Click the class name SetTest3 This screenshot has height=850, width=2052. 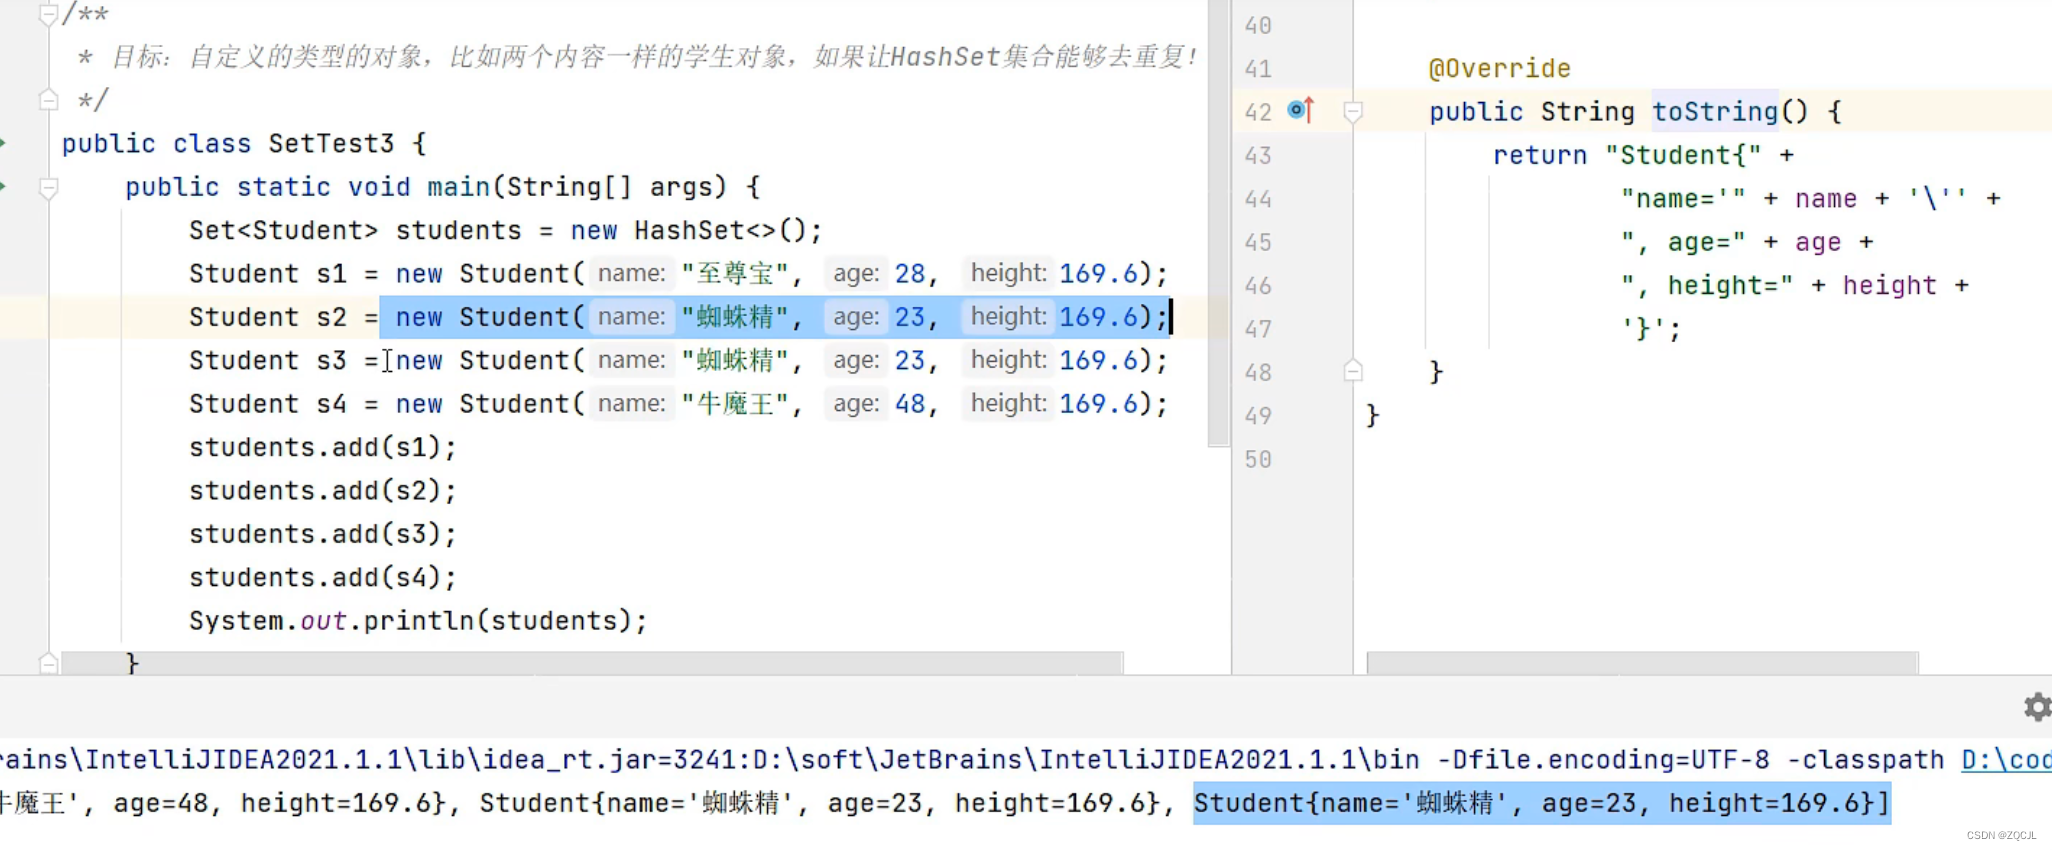[331, 144]
